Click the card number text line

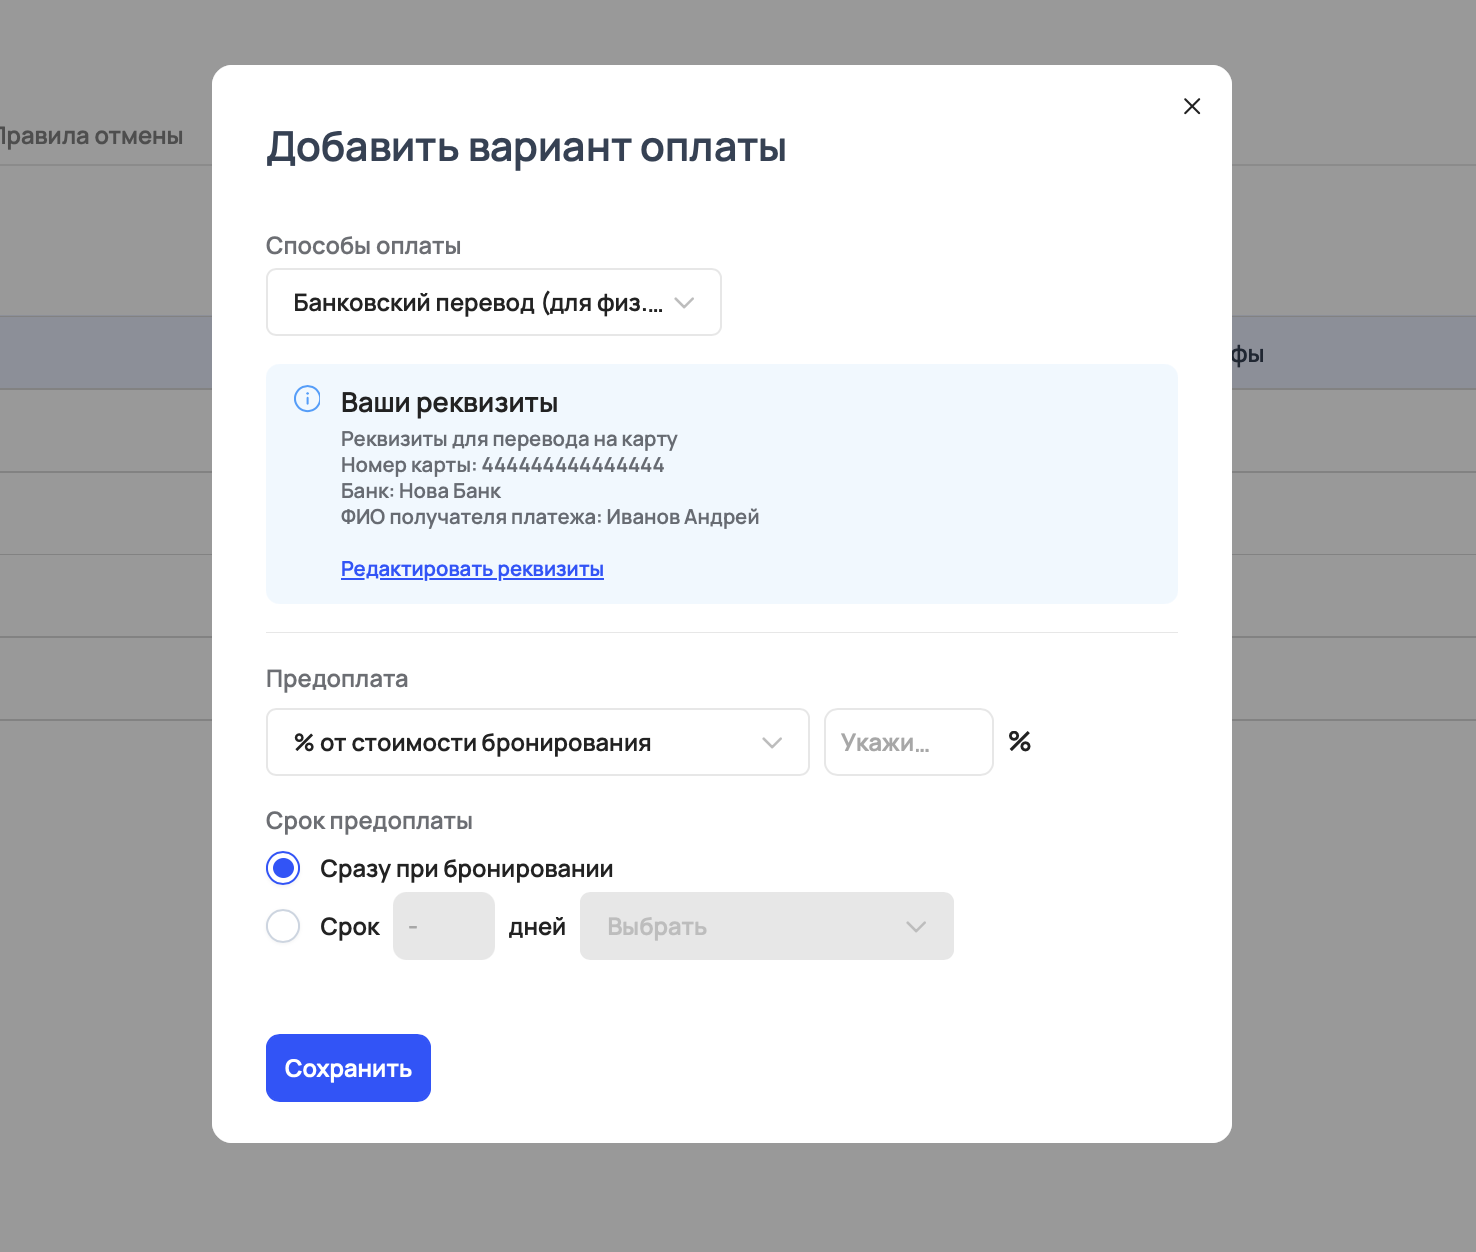pos(502,465)
